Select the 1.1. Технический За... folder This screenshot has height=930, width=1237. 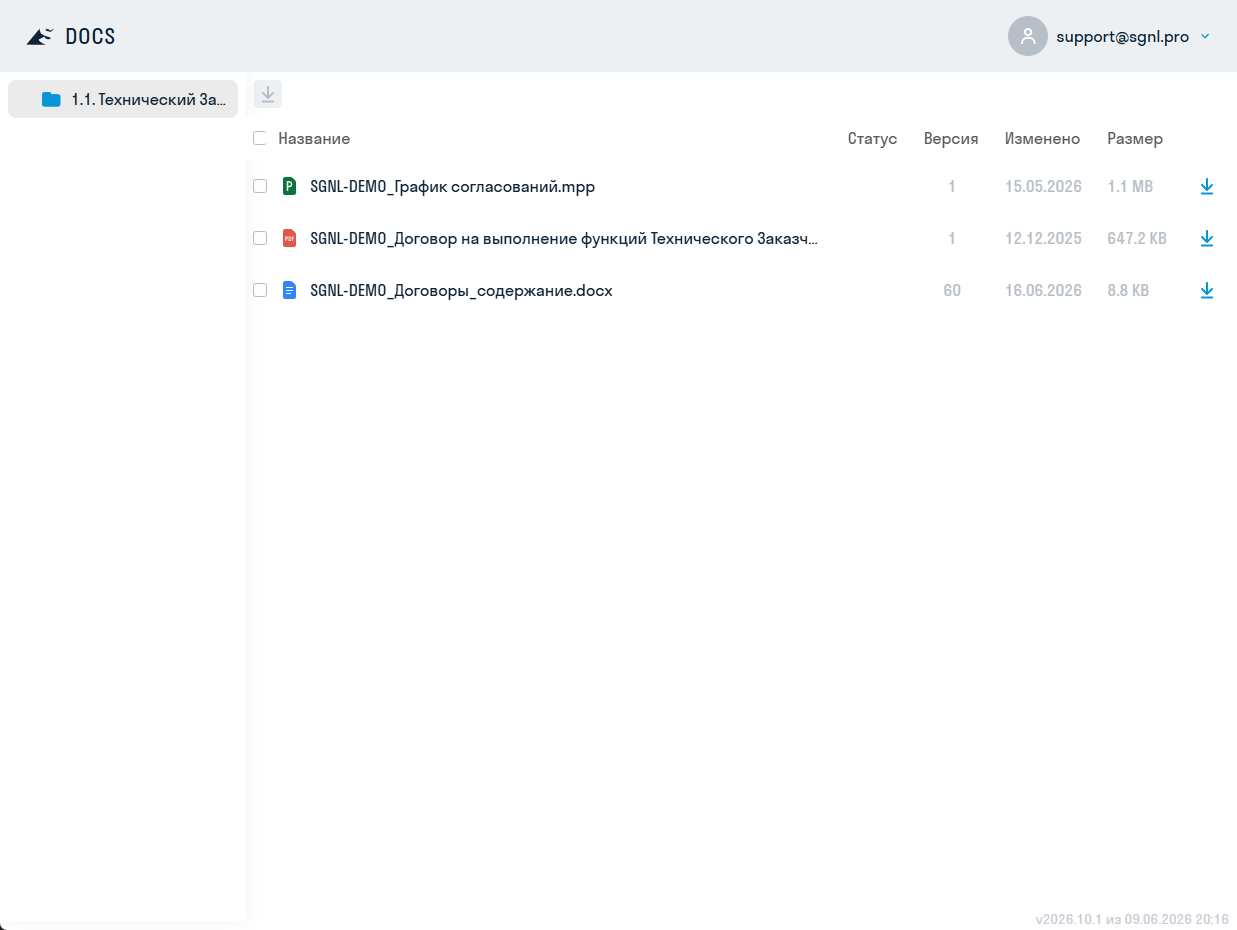point(123,99)
